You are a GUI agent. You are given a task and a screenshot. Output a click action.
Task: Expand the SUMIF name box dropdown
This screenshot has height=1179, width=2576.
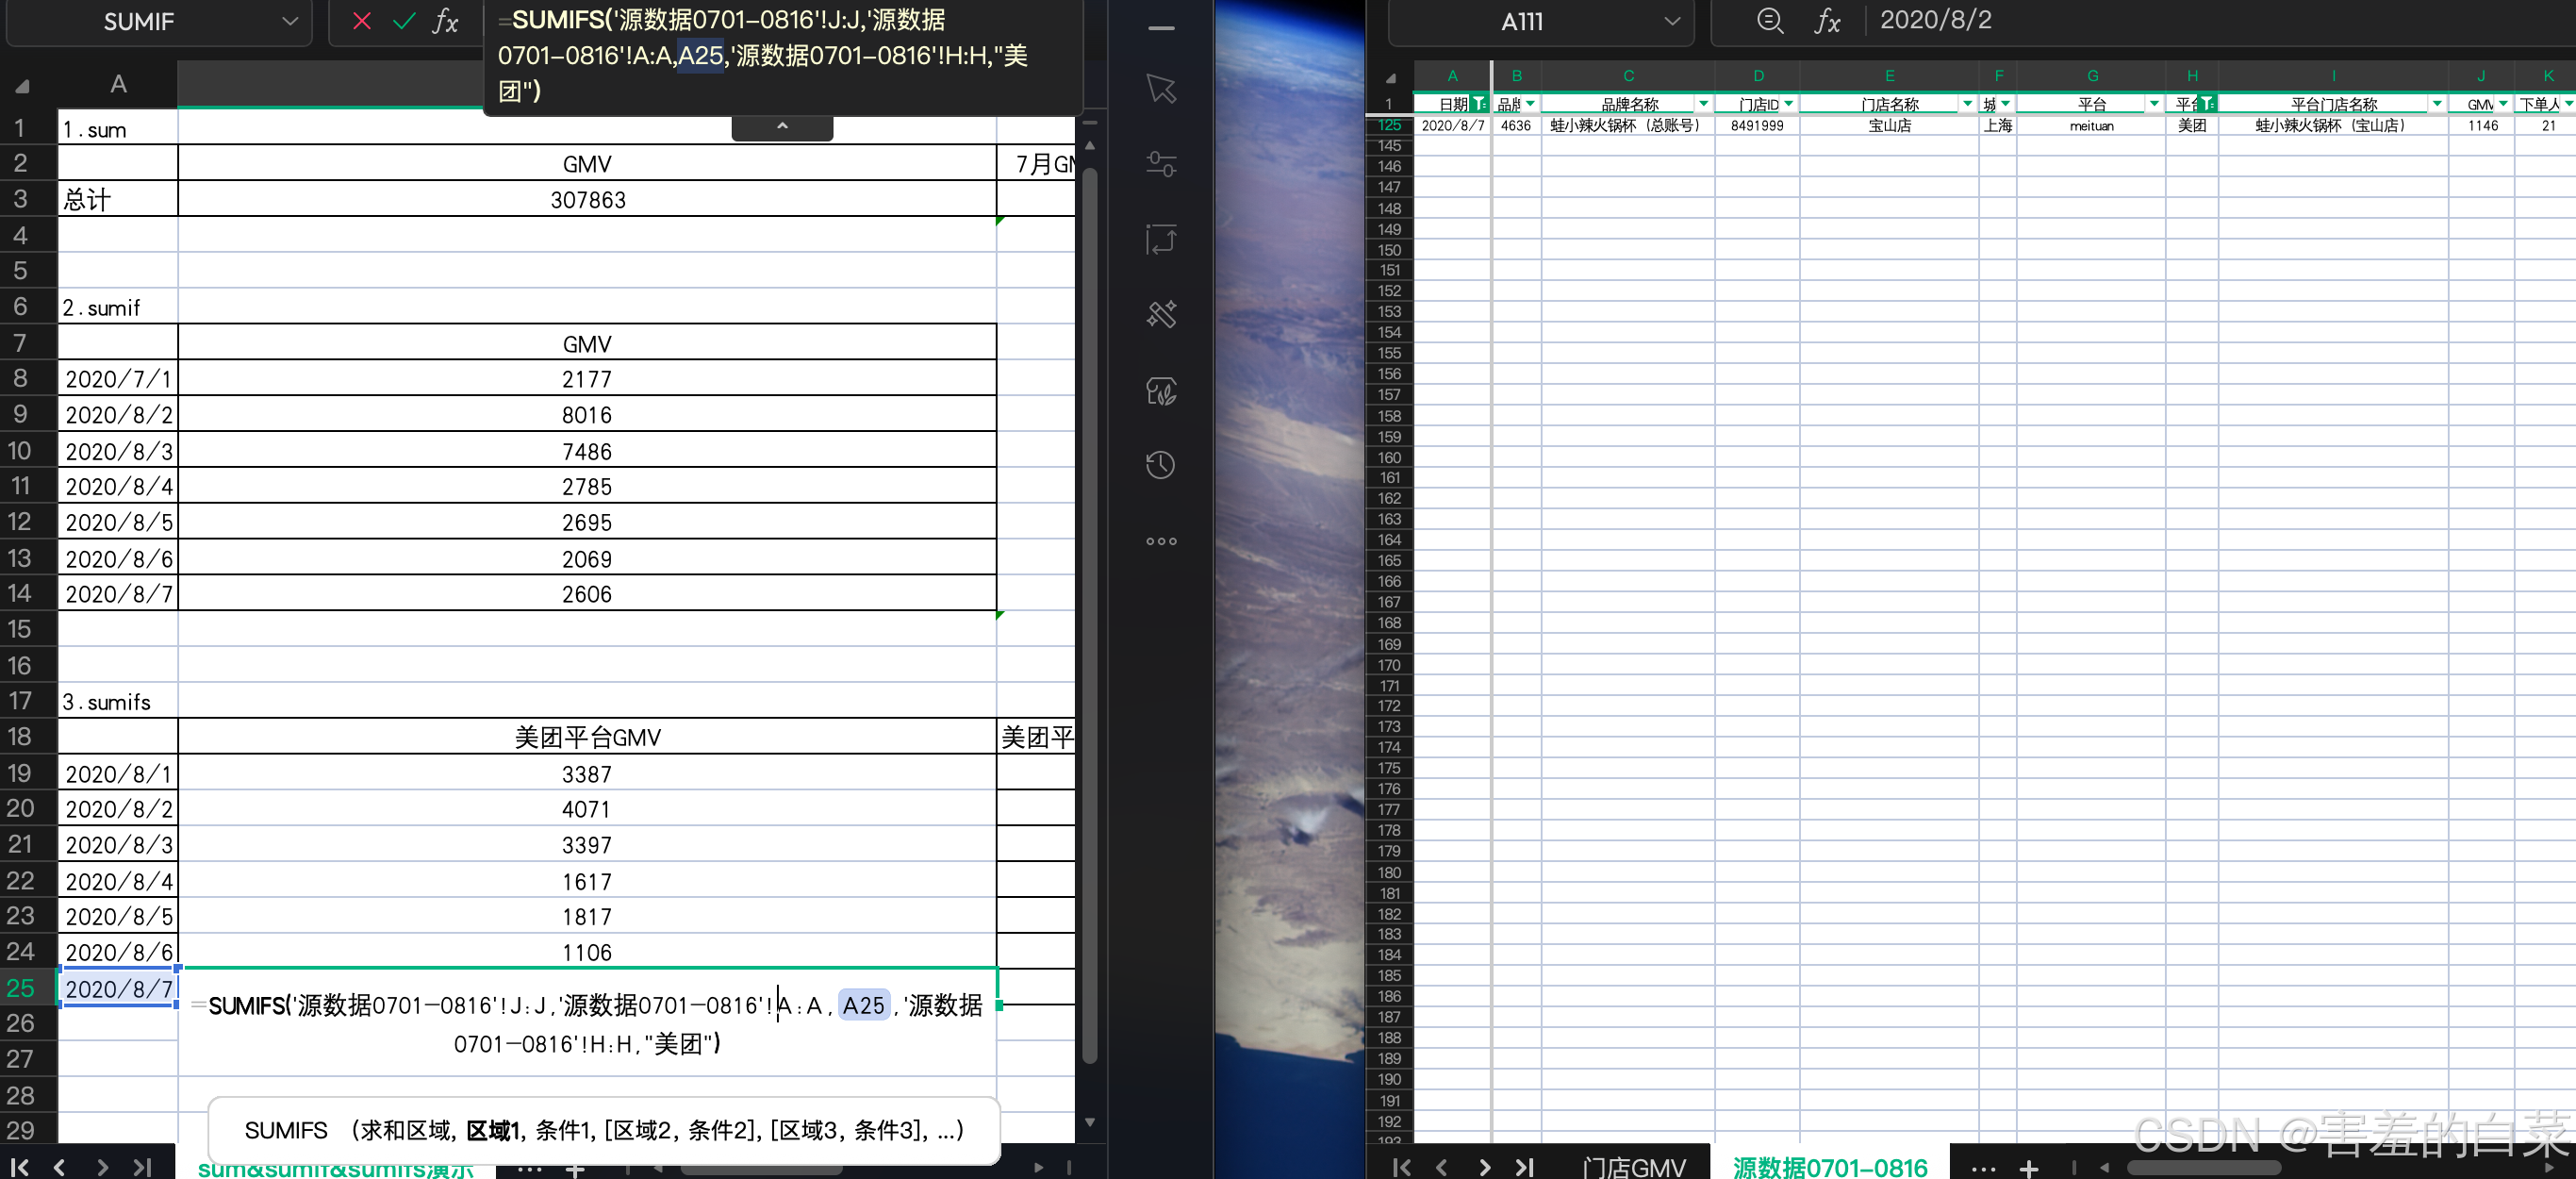(x=290, y=21)
